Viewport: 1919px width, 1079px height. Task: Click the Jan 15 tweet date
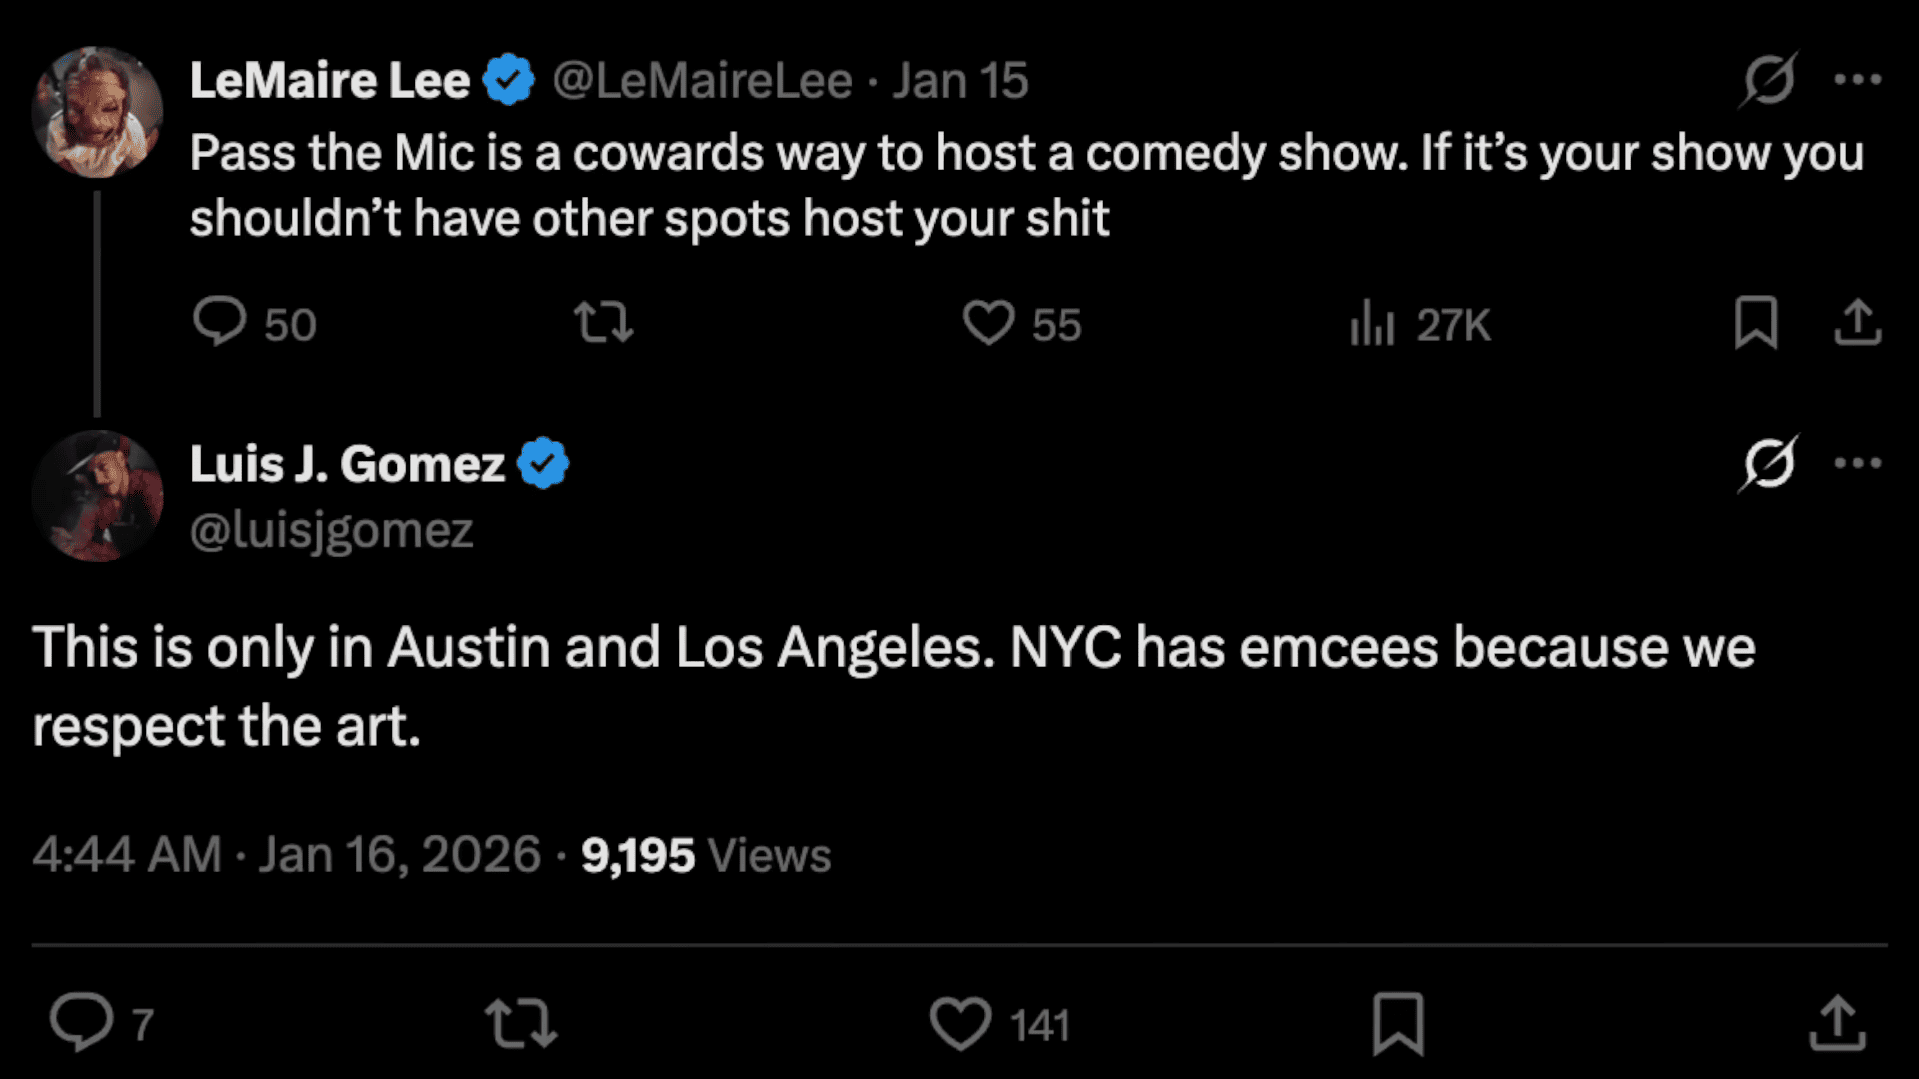coord(960,80)
